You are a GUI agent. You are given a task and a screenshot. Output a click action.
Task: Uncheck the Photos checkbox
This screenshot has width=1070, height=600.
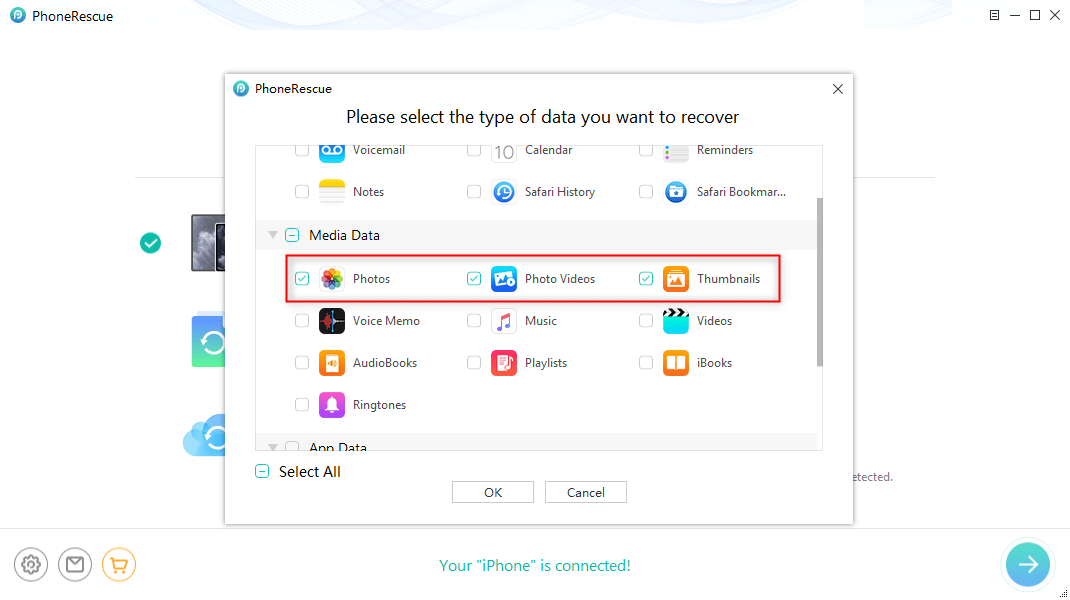pos(302,278)
